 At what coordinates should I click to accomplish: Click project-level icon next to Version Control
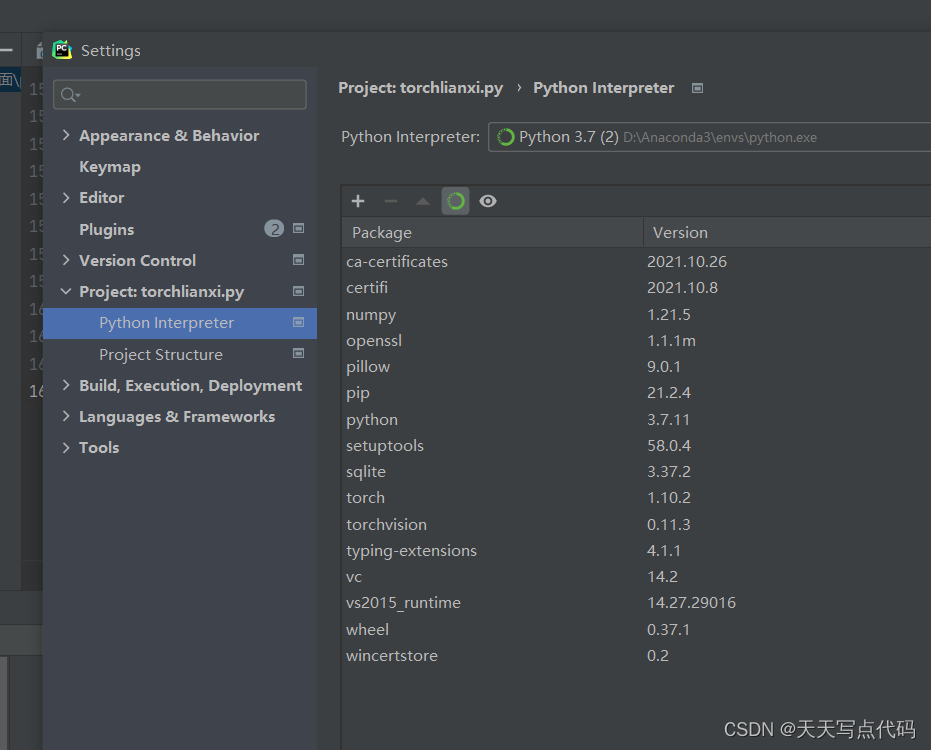[x=299, y=260]
